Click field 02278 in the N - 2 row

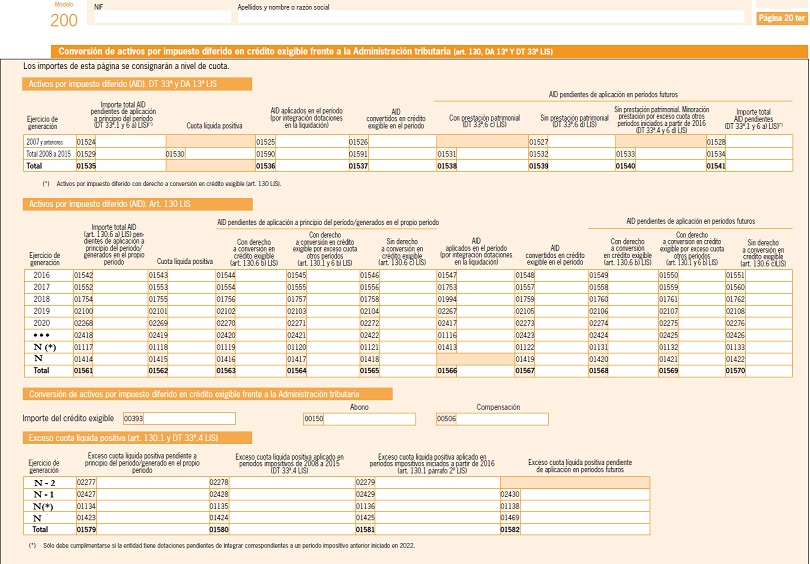pos(292,482)
